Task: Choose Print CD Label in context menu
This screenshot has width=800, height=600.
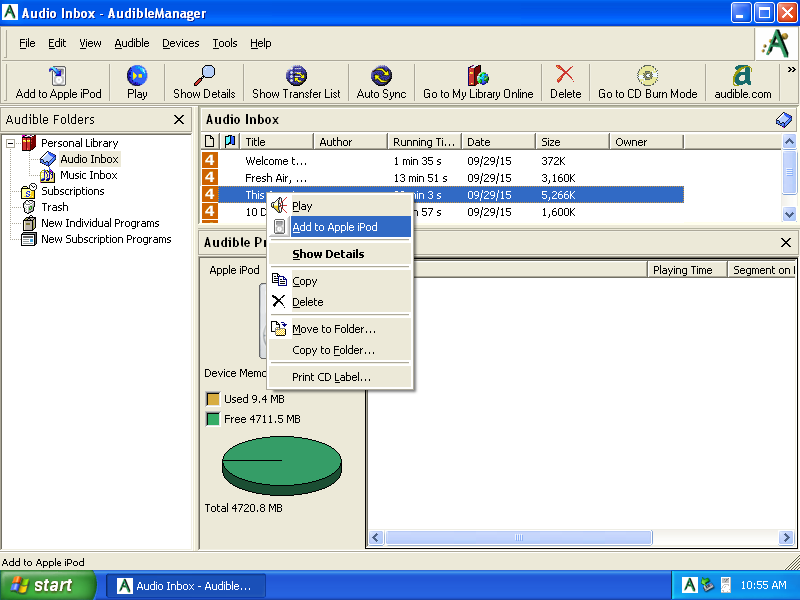Action: point(340,377)
